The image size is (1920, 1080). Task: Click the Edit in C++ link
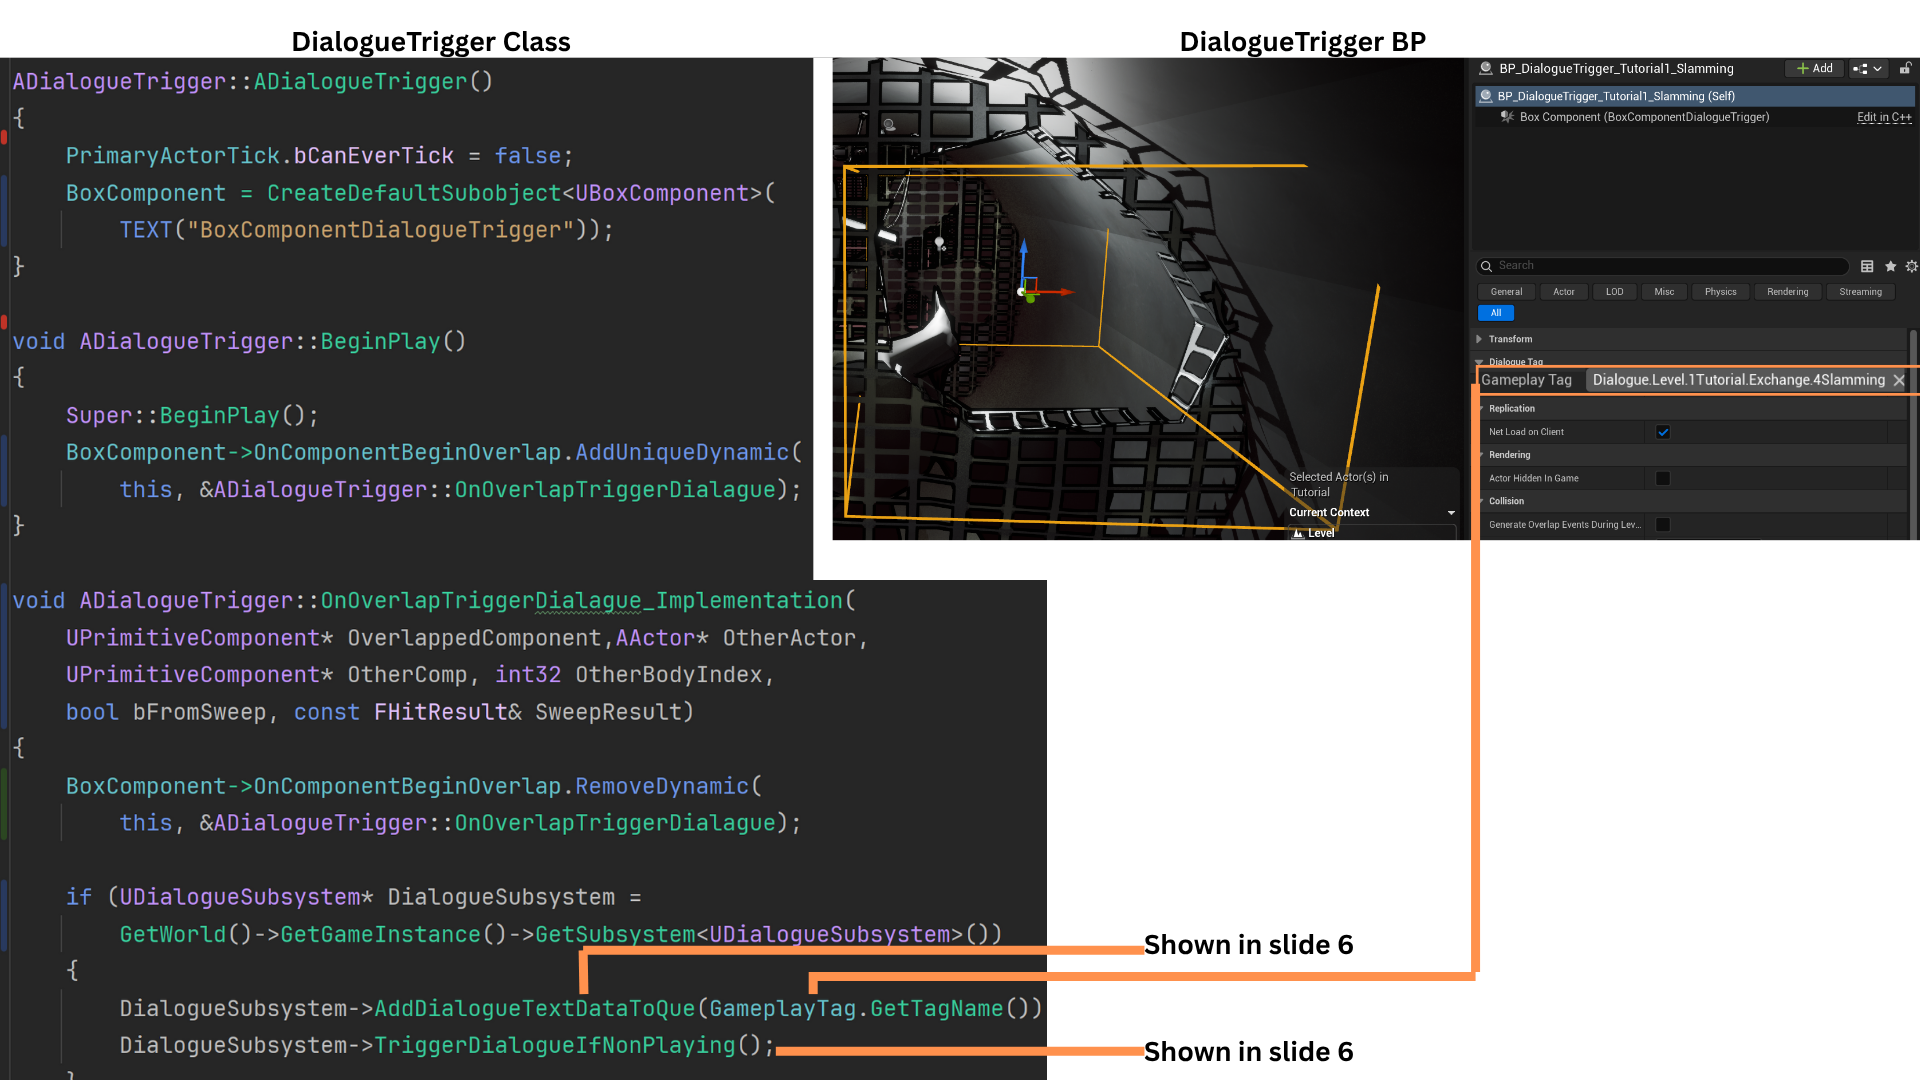click(x=1884, y=117)
